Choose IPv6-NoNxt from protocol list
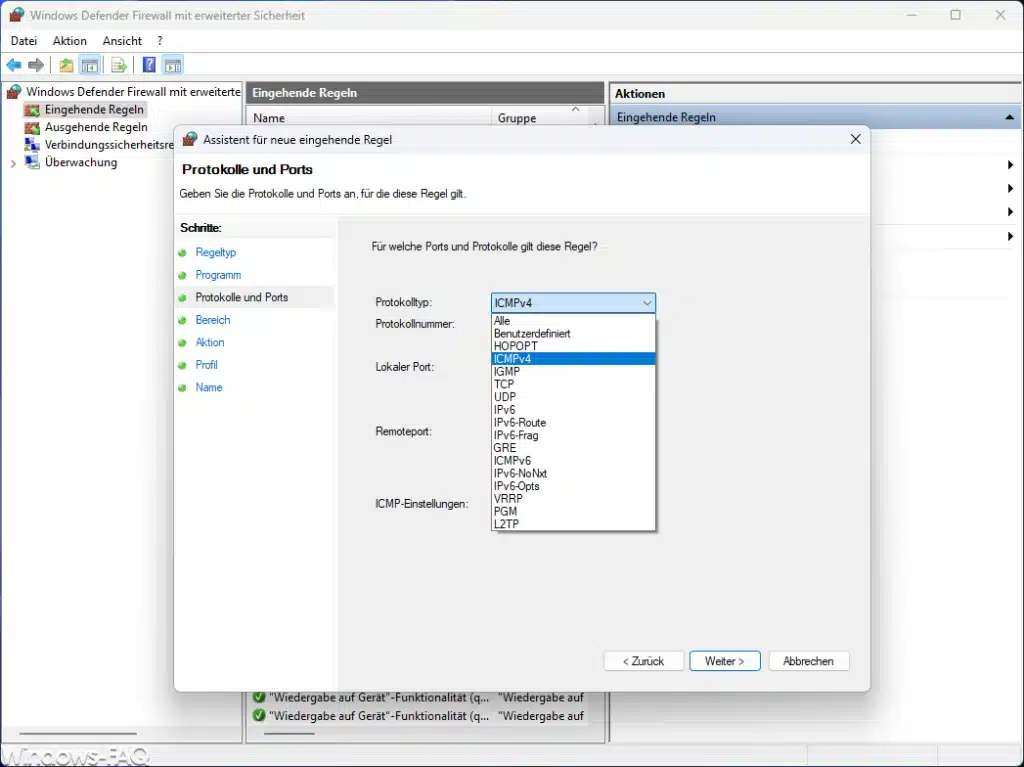This screenshot has height=767, width=1024. (x=573, y=473)
